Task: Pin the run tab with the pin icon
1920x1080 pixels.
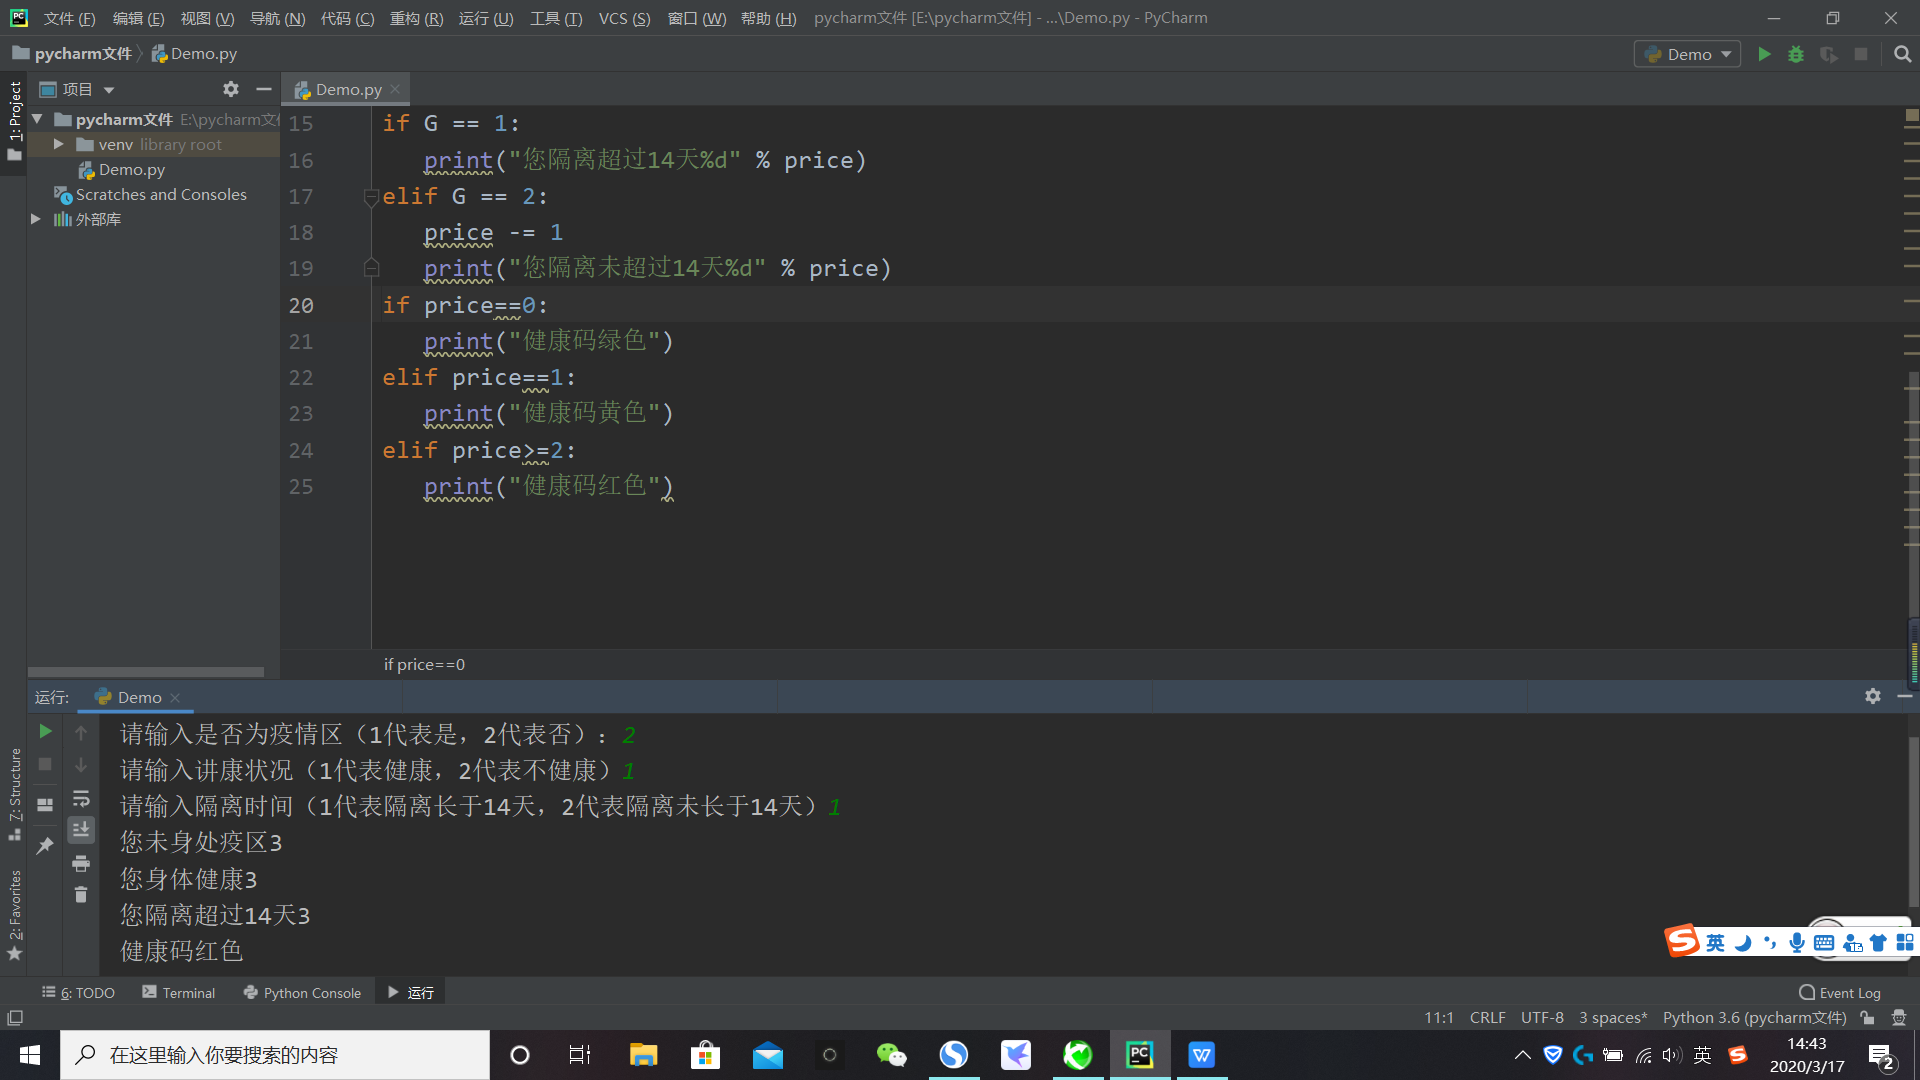Action: point(45,846)
